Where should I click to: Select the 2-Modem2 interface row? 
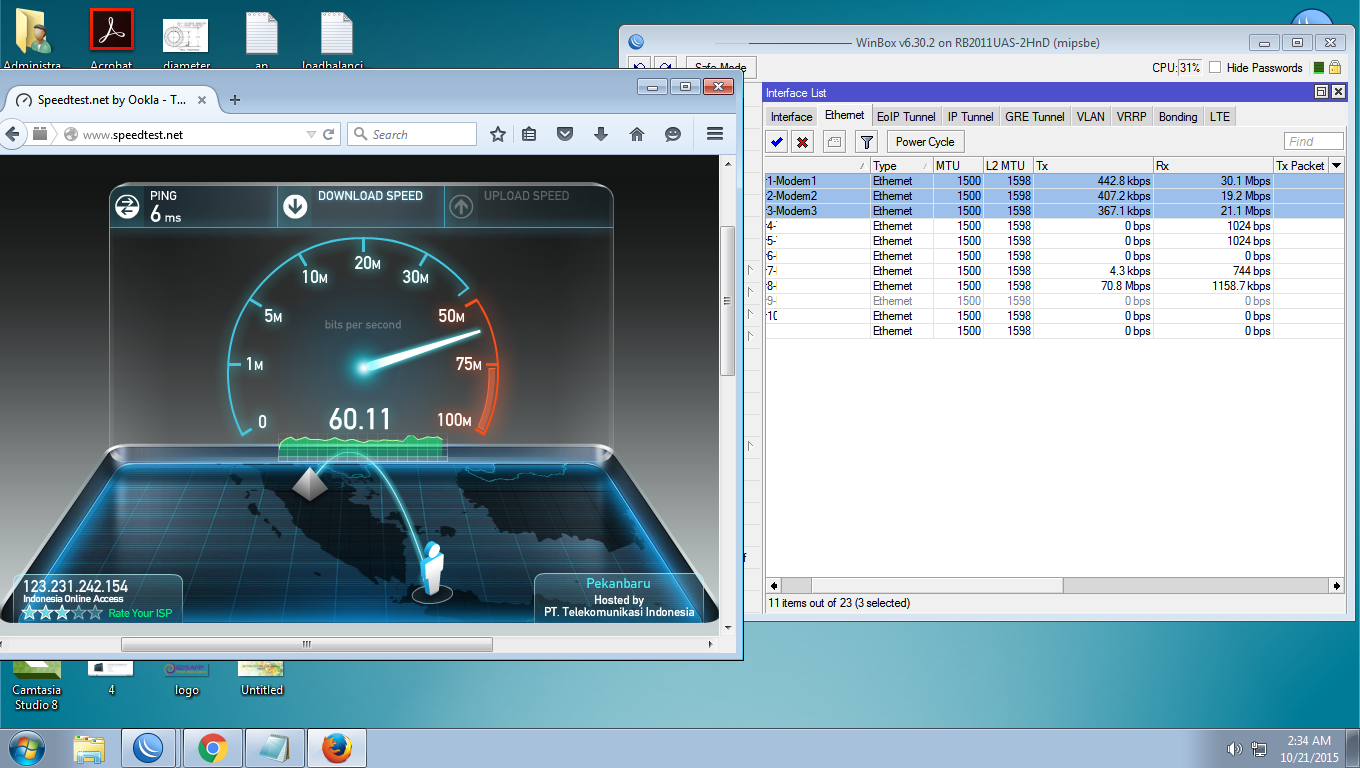pos(1055,196)
